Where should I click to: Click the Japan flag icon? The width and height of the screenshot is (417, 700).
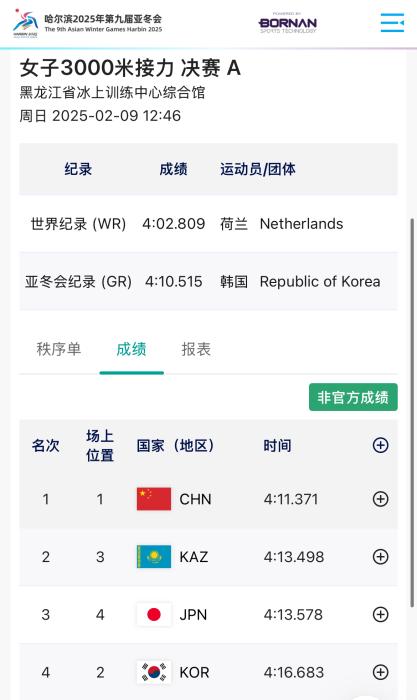[x=154, y=615]
